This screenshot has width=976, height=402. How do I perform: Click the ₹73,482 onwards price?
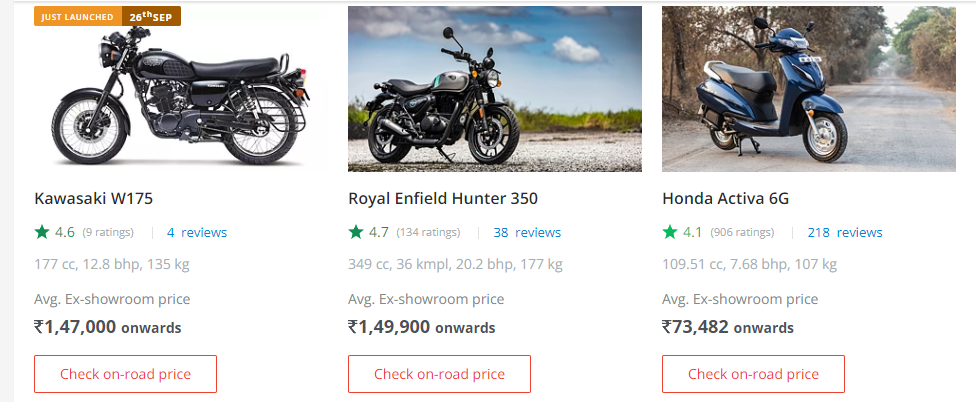[x=727, y=326]
